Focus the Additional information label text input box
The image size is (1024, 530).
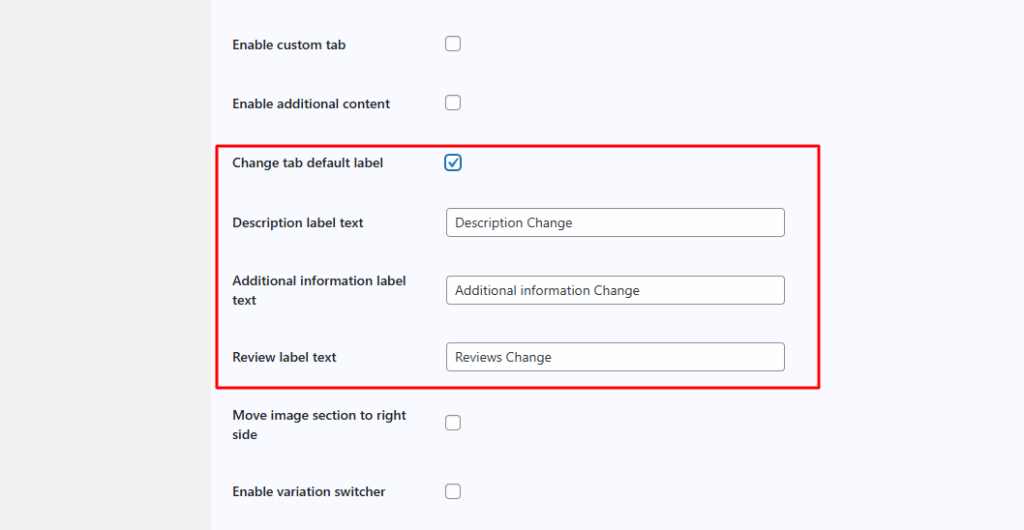pyautogui.click(x=615, y=290)
